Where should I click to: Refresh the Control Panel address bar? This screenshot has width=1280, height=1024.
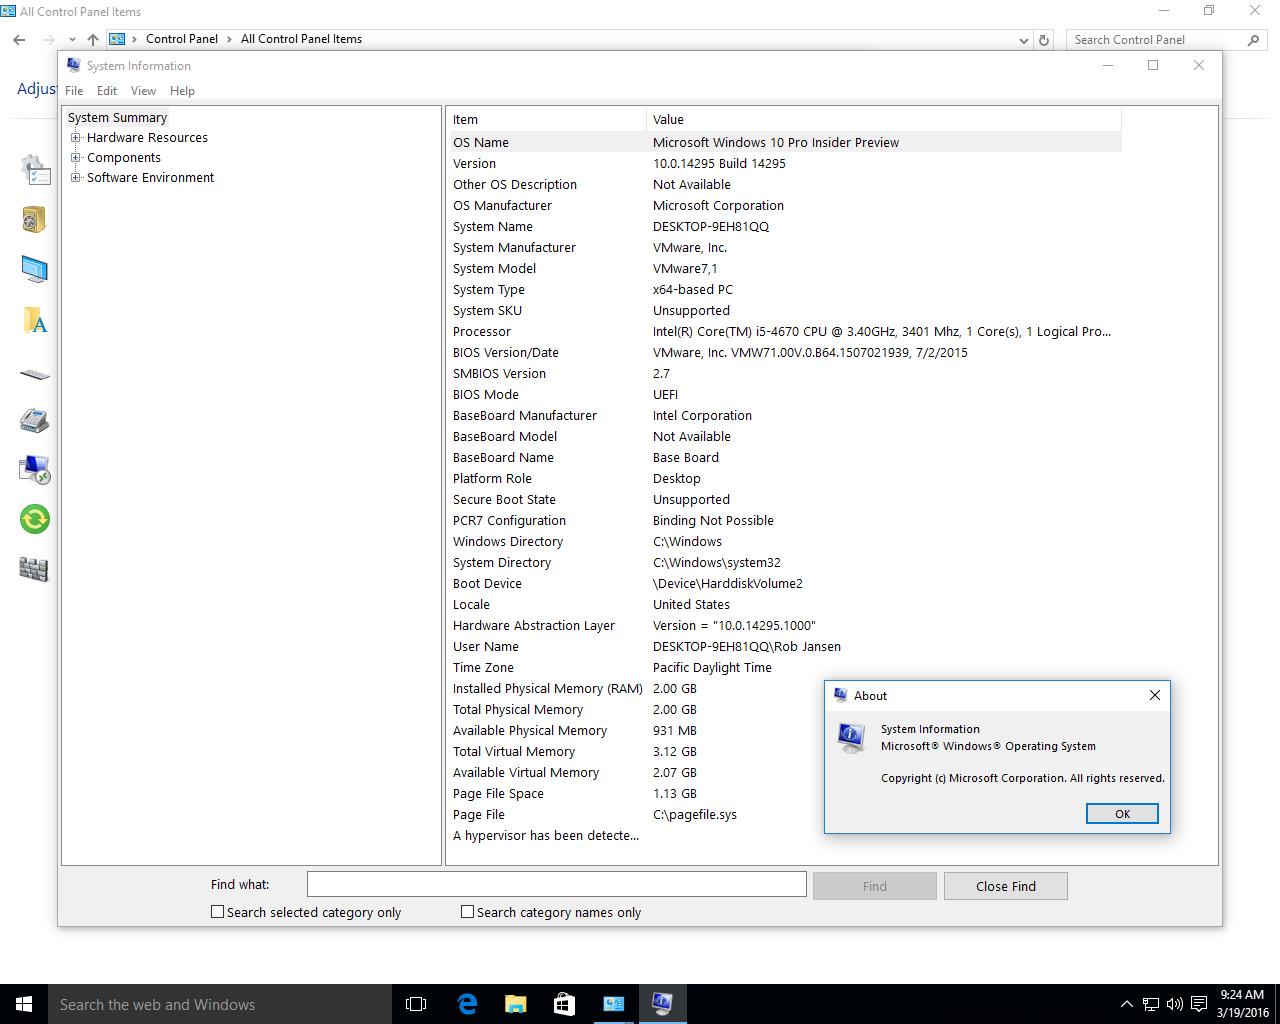pos(1044,40)
